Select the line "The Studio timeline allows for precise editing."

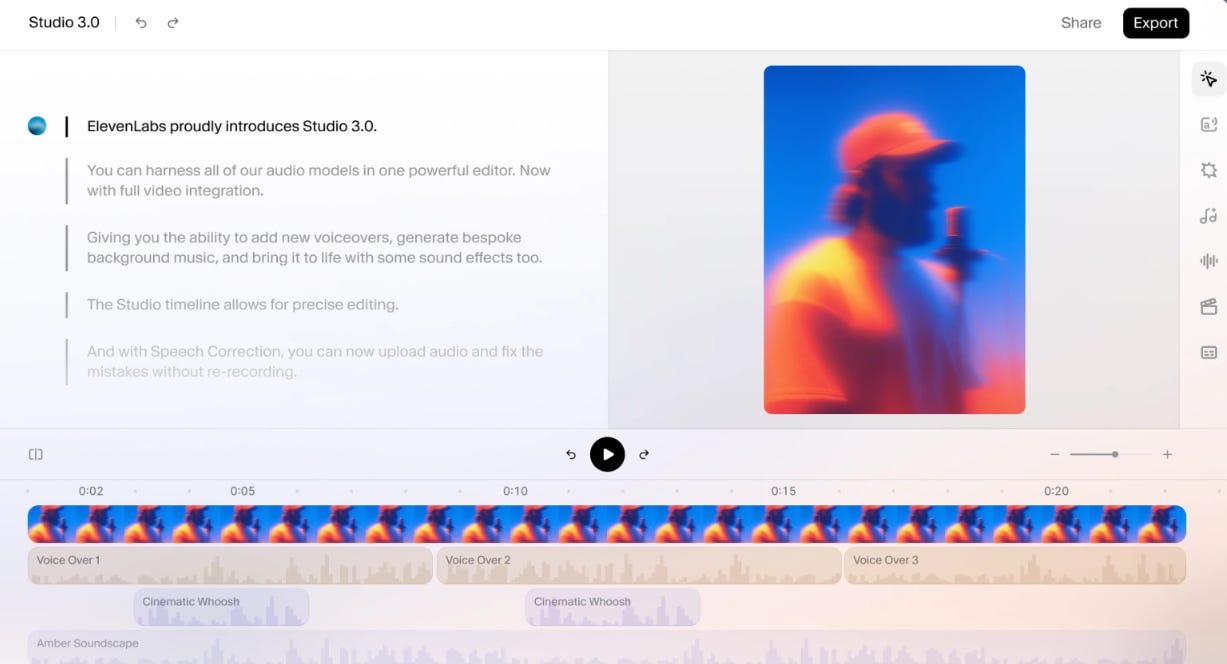coord(243,304)
